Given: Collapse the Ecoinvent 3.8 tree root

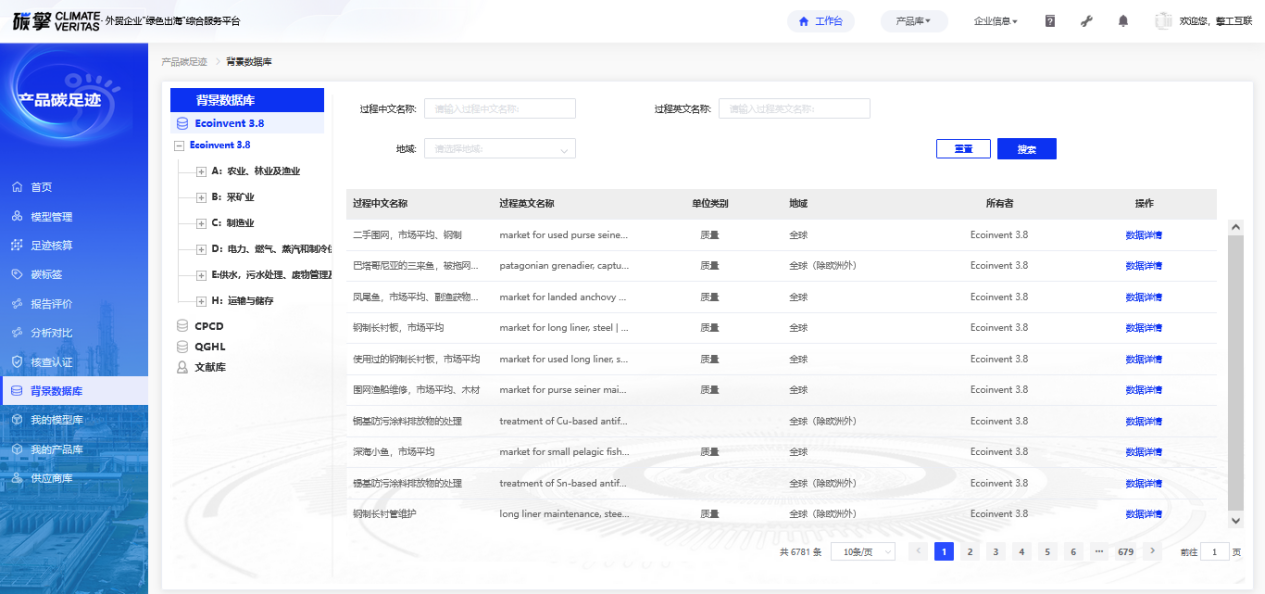Looking at the screenshot, I should (179, 146).
